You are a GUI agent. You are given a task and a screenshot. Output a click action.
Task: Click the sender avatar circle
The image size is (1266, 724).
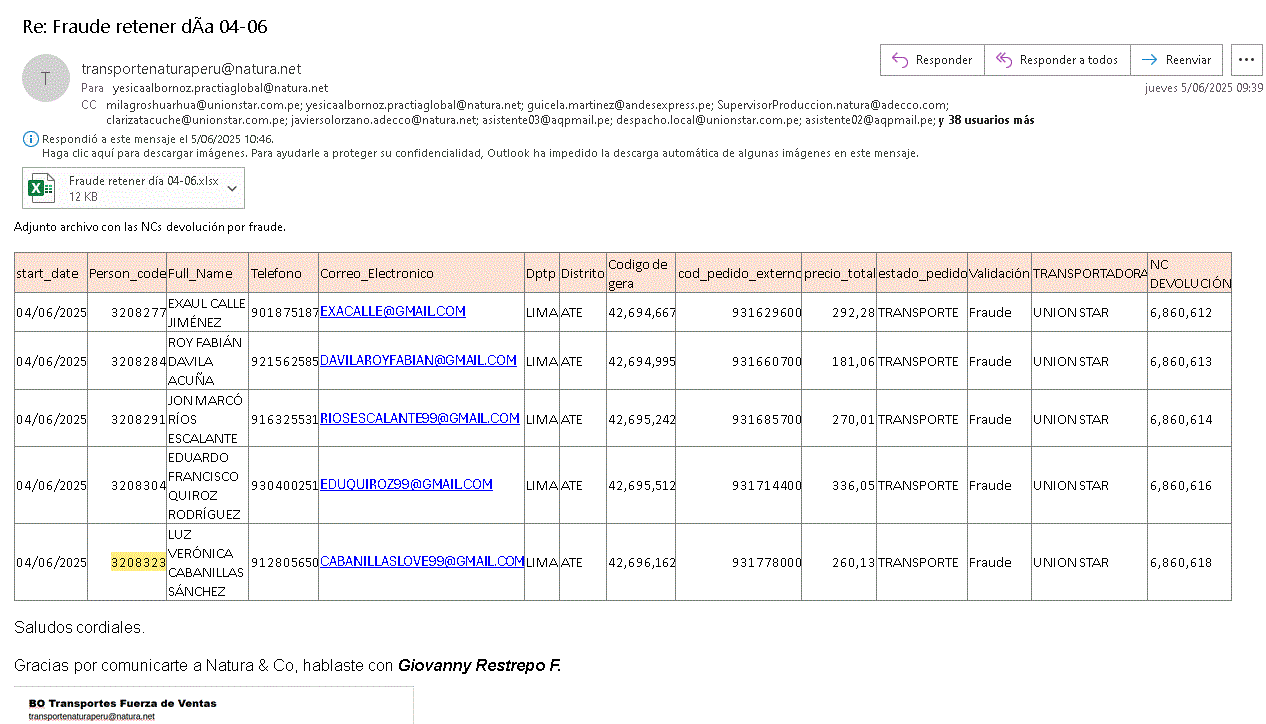click(45, 78)
